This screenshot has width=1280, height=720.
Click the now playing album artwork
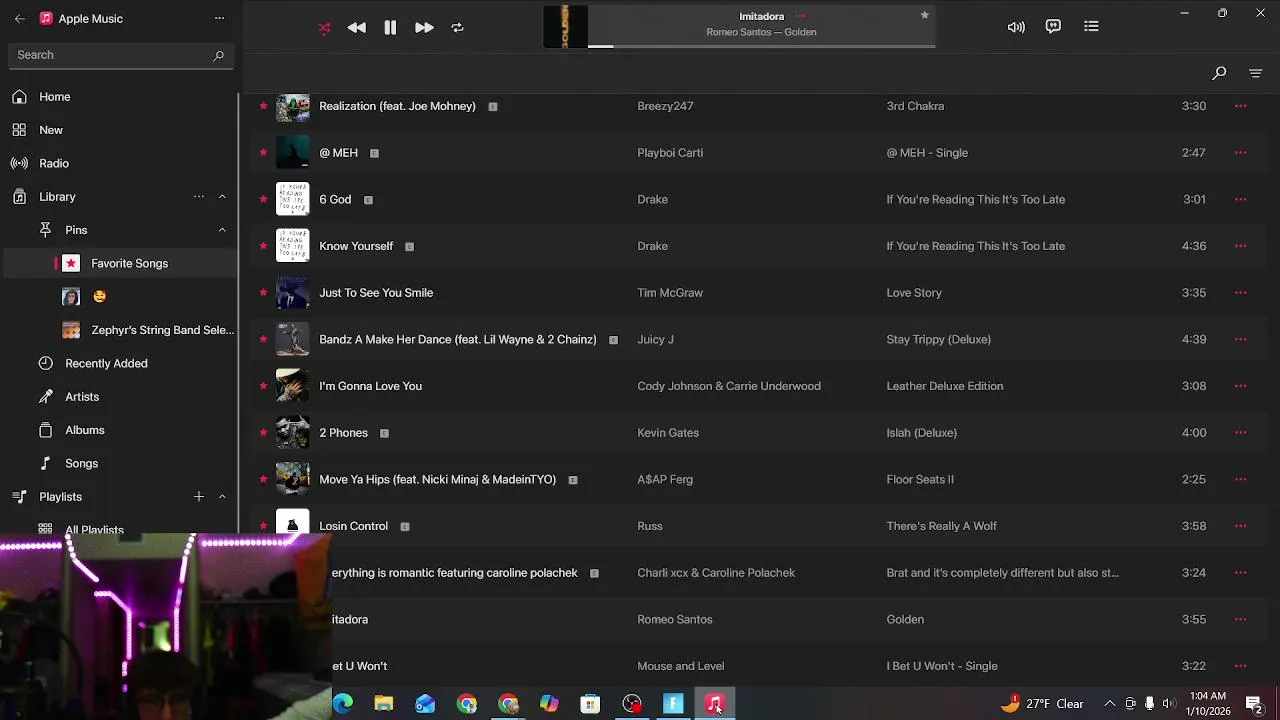565,27
